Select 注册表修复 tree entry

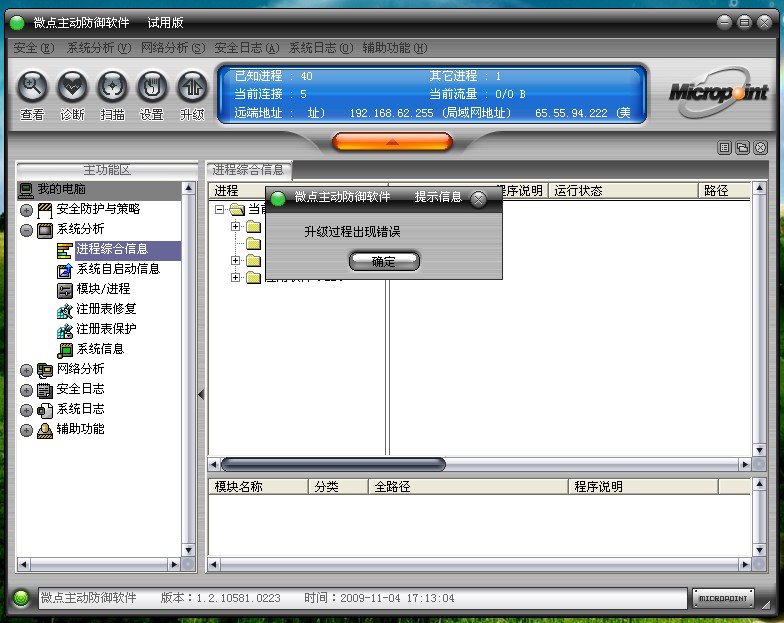pos(106,309)
